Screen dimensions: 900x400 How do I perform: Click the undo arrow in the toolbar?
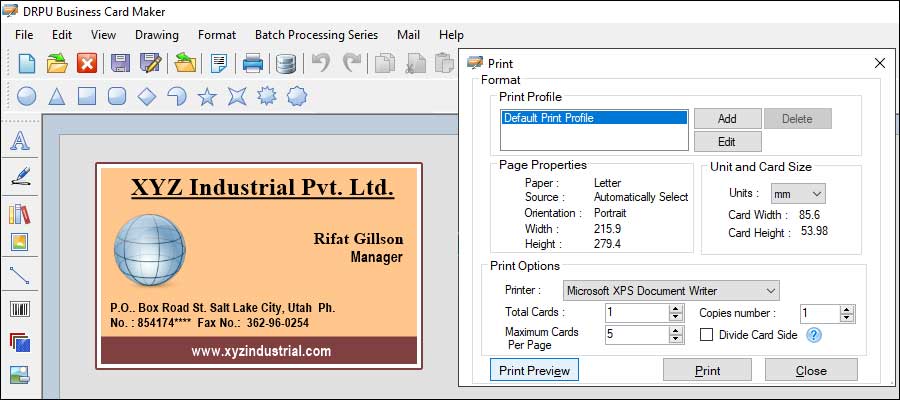320,64
